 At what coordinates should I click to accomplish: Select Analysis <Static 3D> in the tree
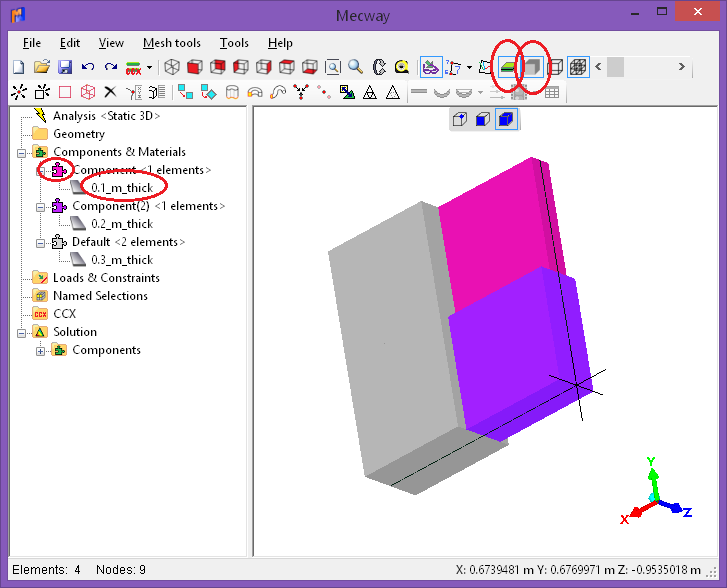point(107,116)
